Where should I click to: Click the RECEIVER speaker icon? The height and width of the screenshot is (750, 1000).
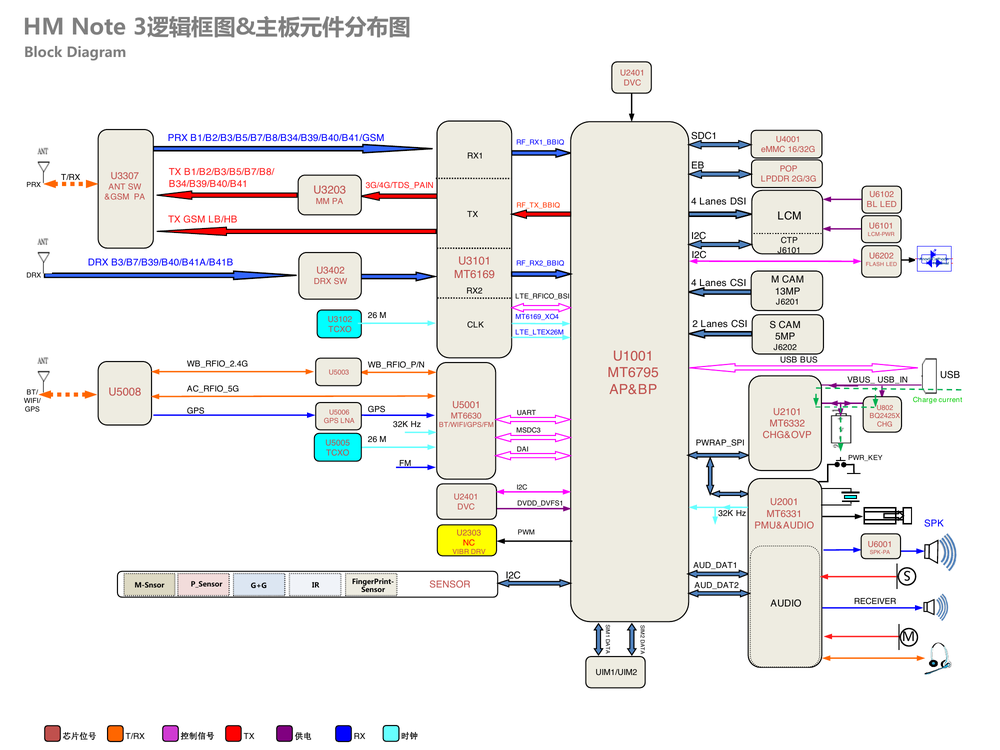click(x=936, y=607)
